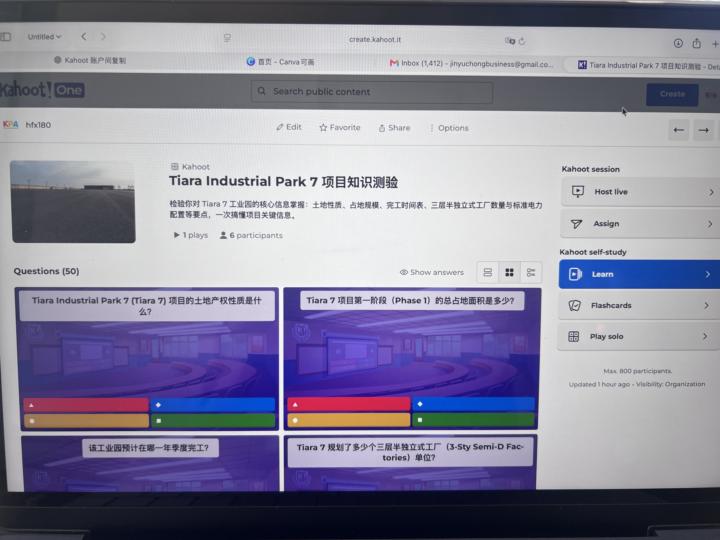
Task: Click the 1 plays stat
Action: click(x=191, y=235)
